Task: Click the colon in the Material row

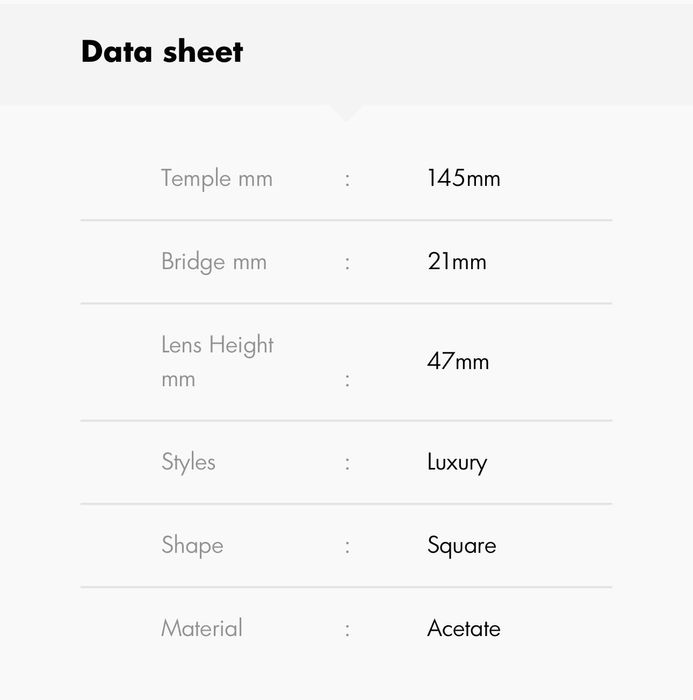Action: [347, 630]
